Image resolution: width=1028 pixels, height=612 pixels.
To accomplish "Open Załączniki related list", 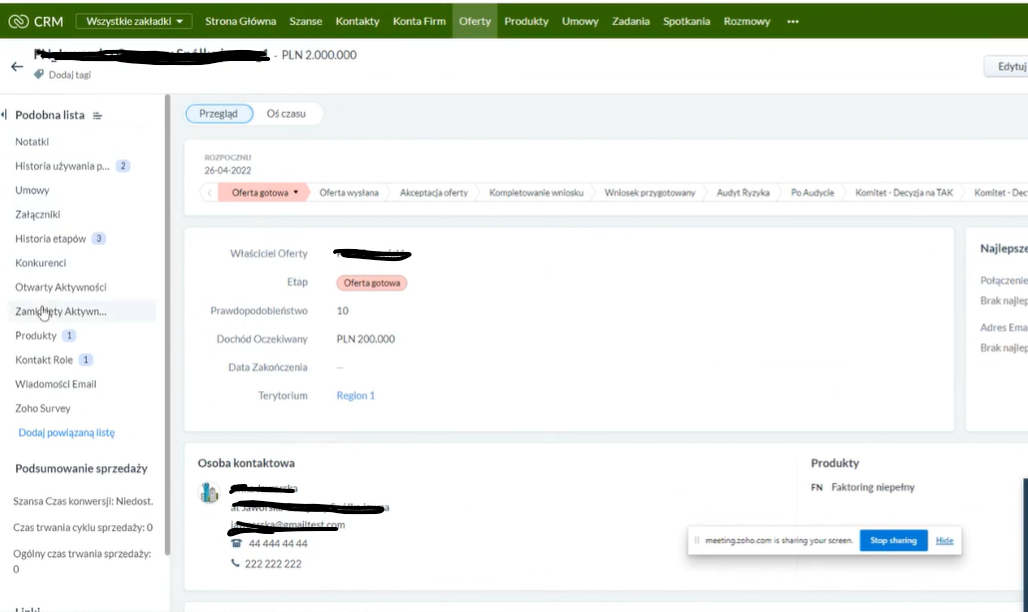I will pyautogui.click(x=37, y=214).
